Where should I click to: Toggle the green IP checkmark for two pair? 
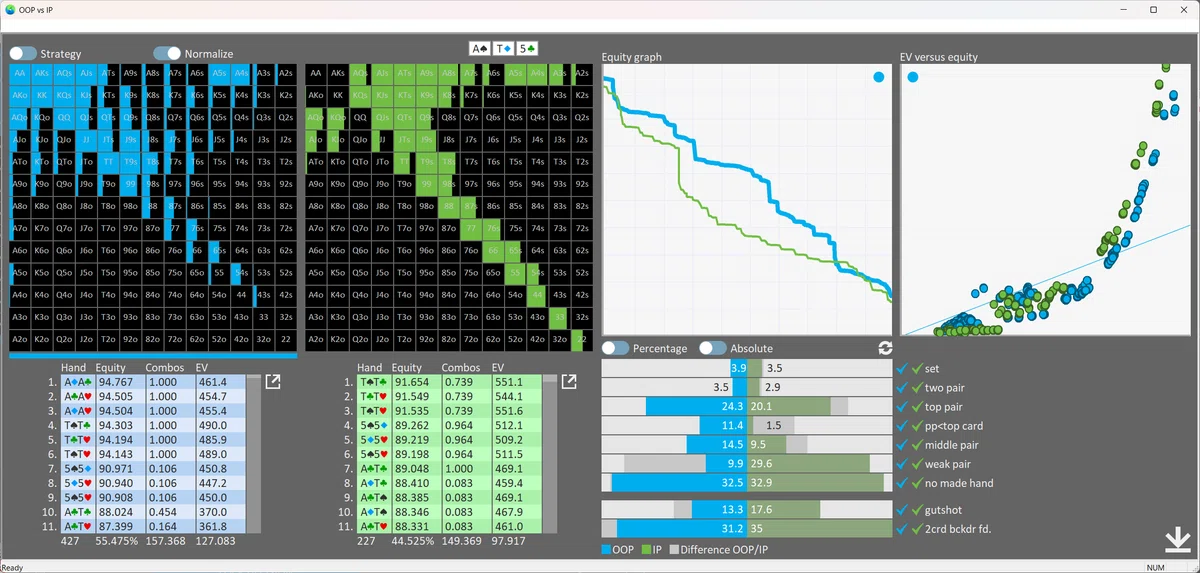tap(916, 388)
